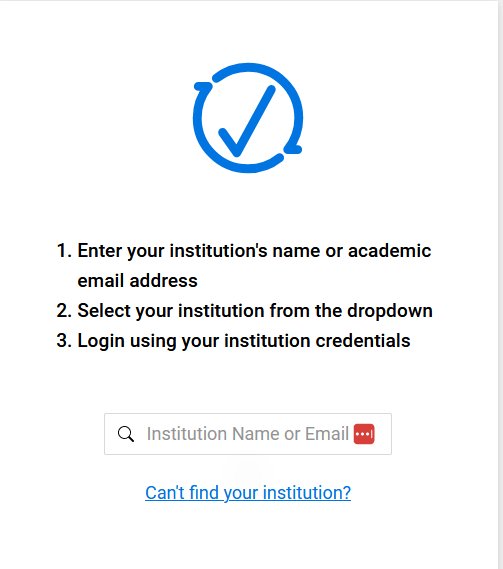Open the red password manager icon

tap(364, 434)
